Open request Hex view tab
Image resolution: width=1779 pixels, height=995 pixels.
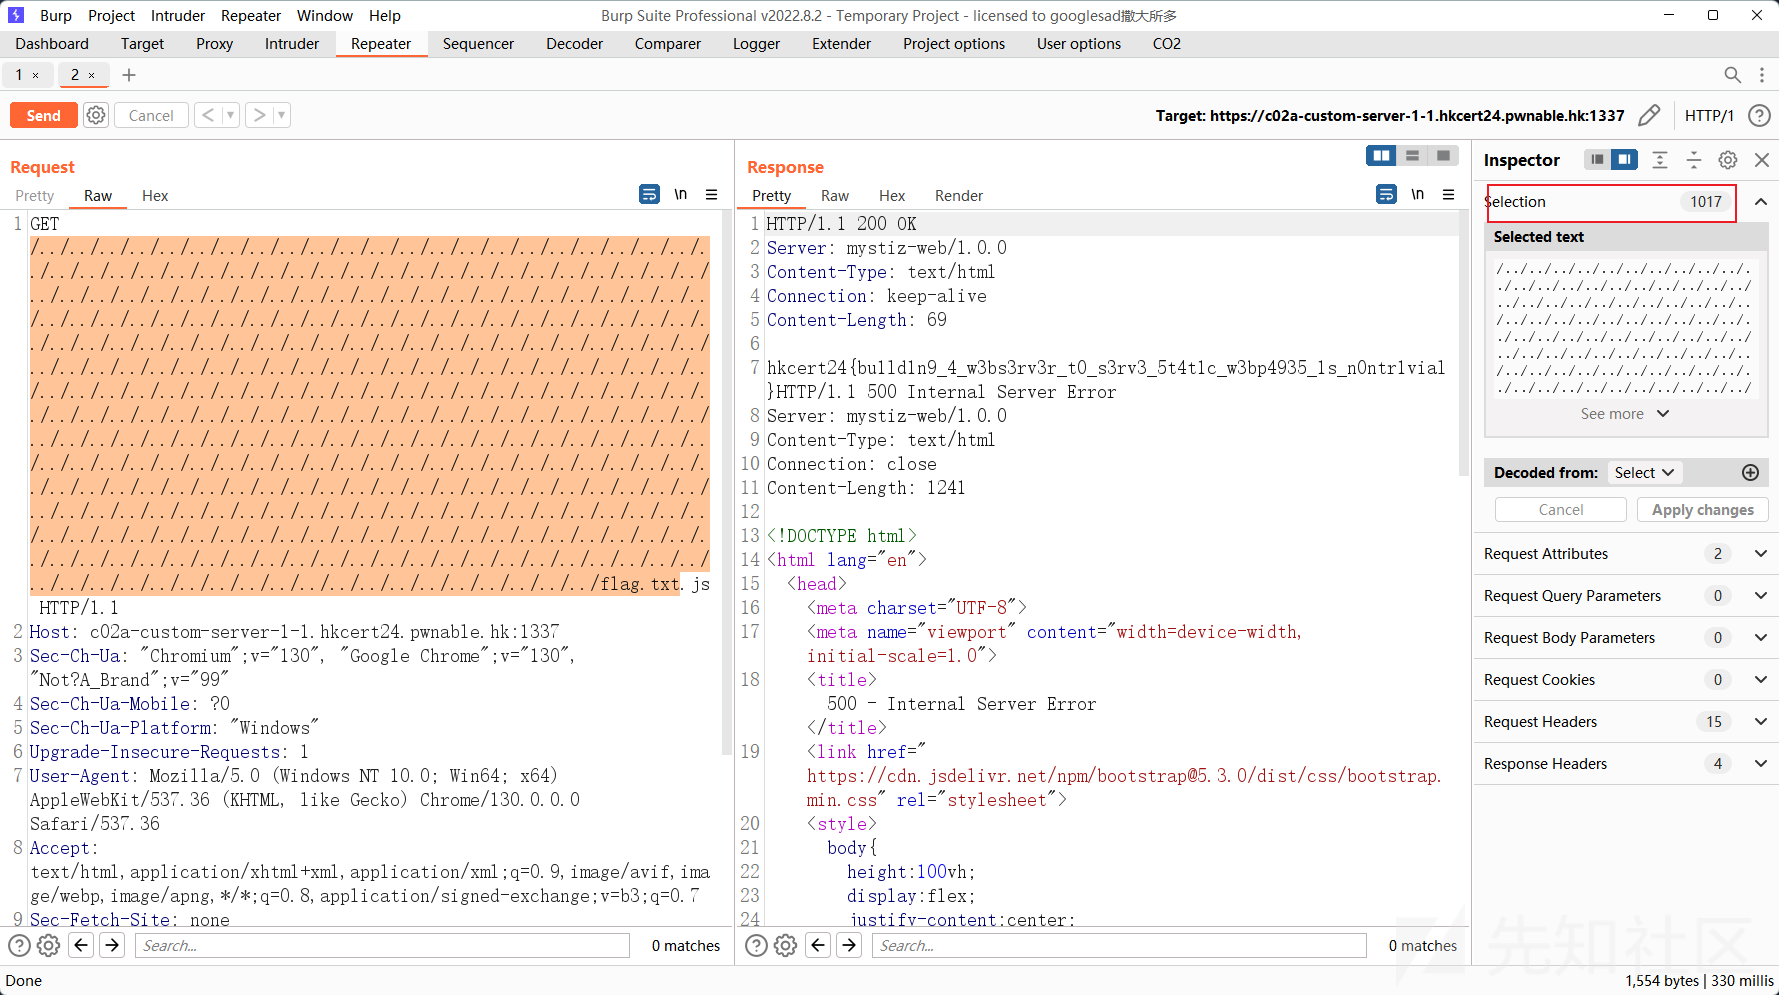155,196
